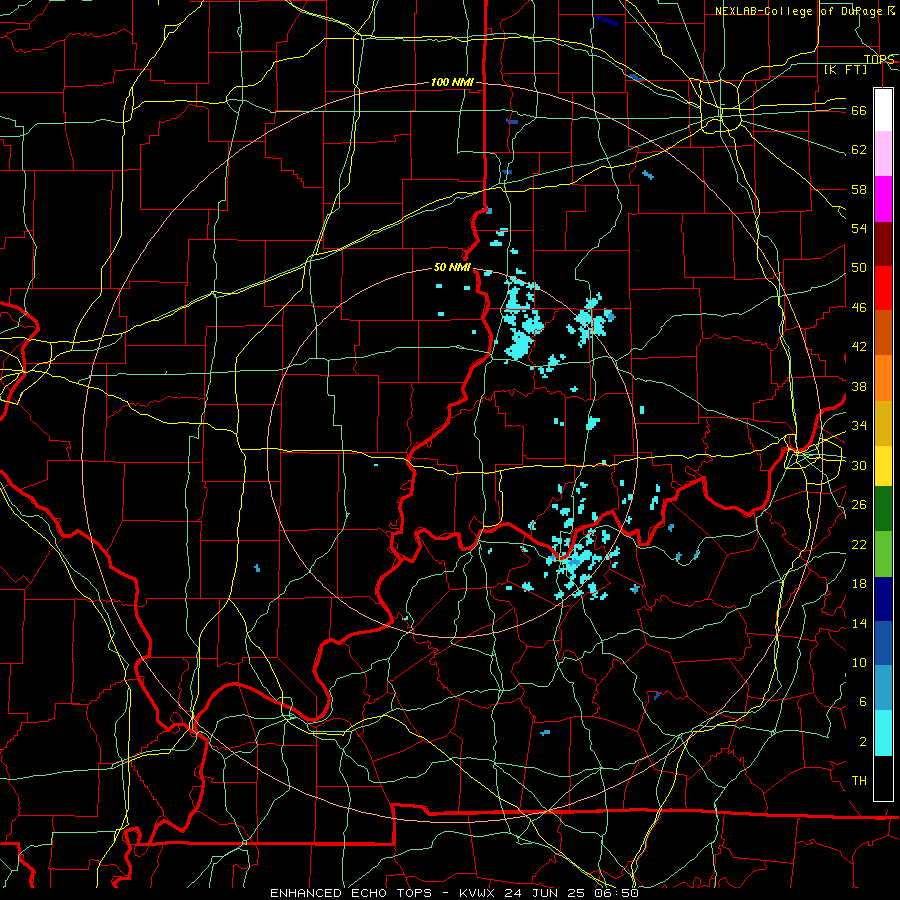This screenshot has height=900, width=900.
Task: Click the TH legend label
Action: point(859,781)
